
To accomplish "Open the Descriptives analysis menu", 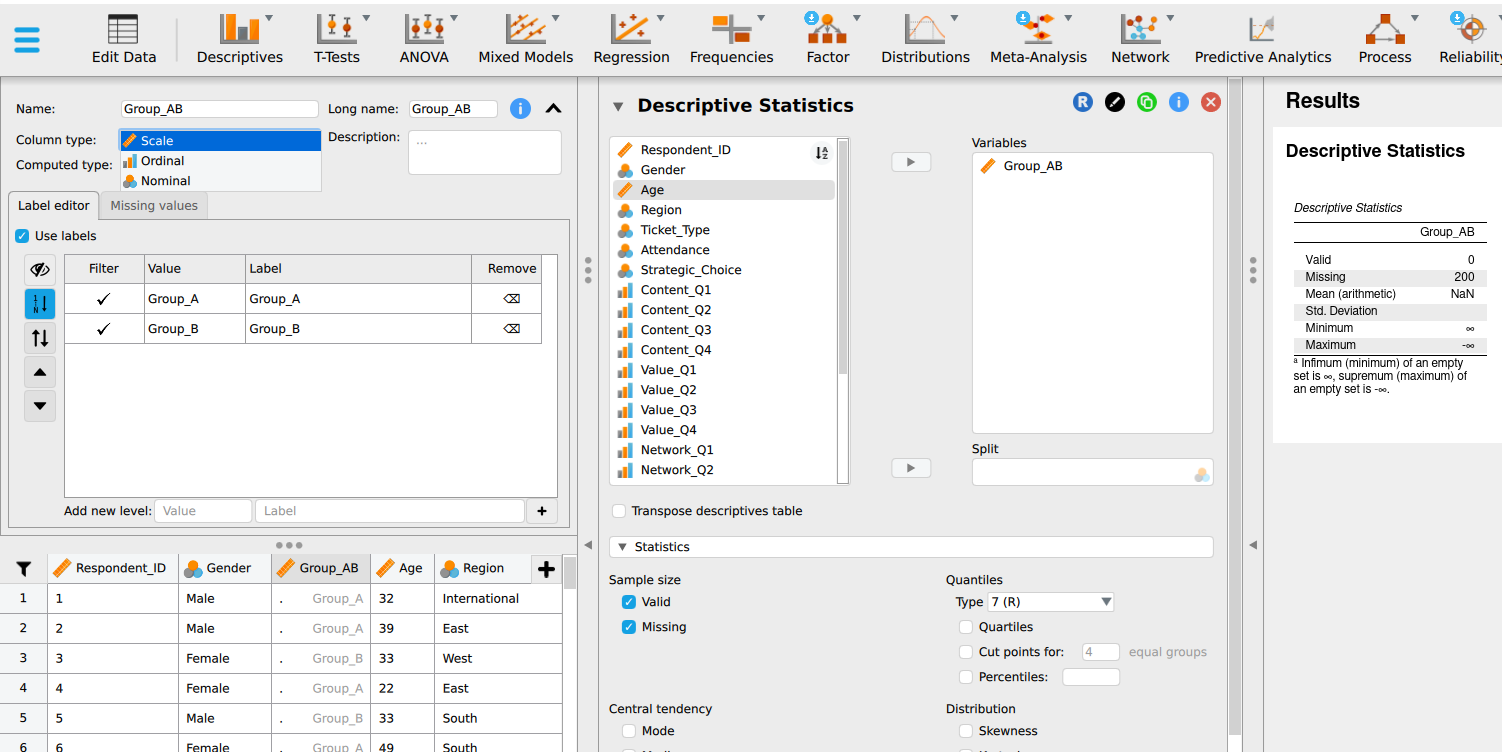I will click(x=240, y=39).
